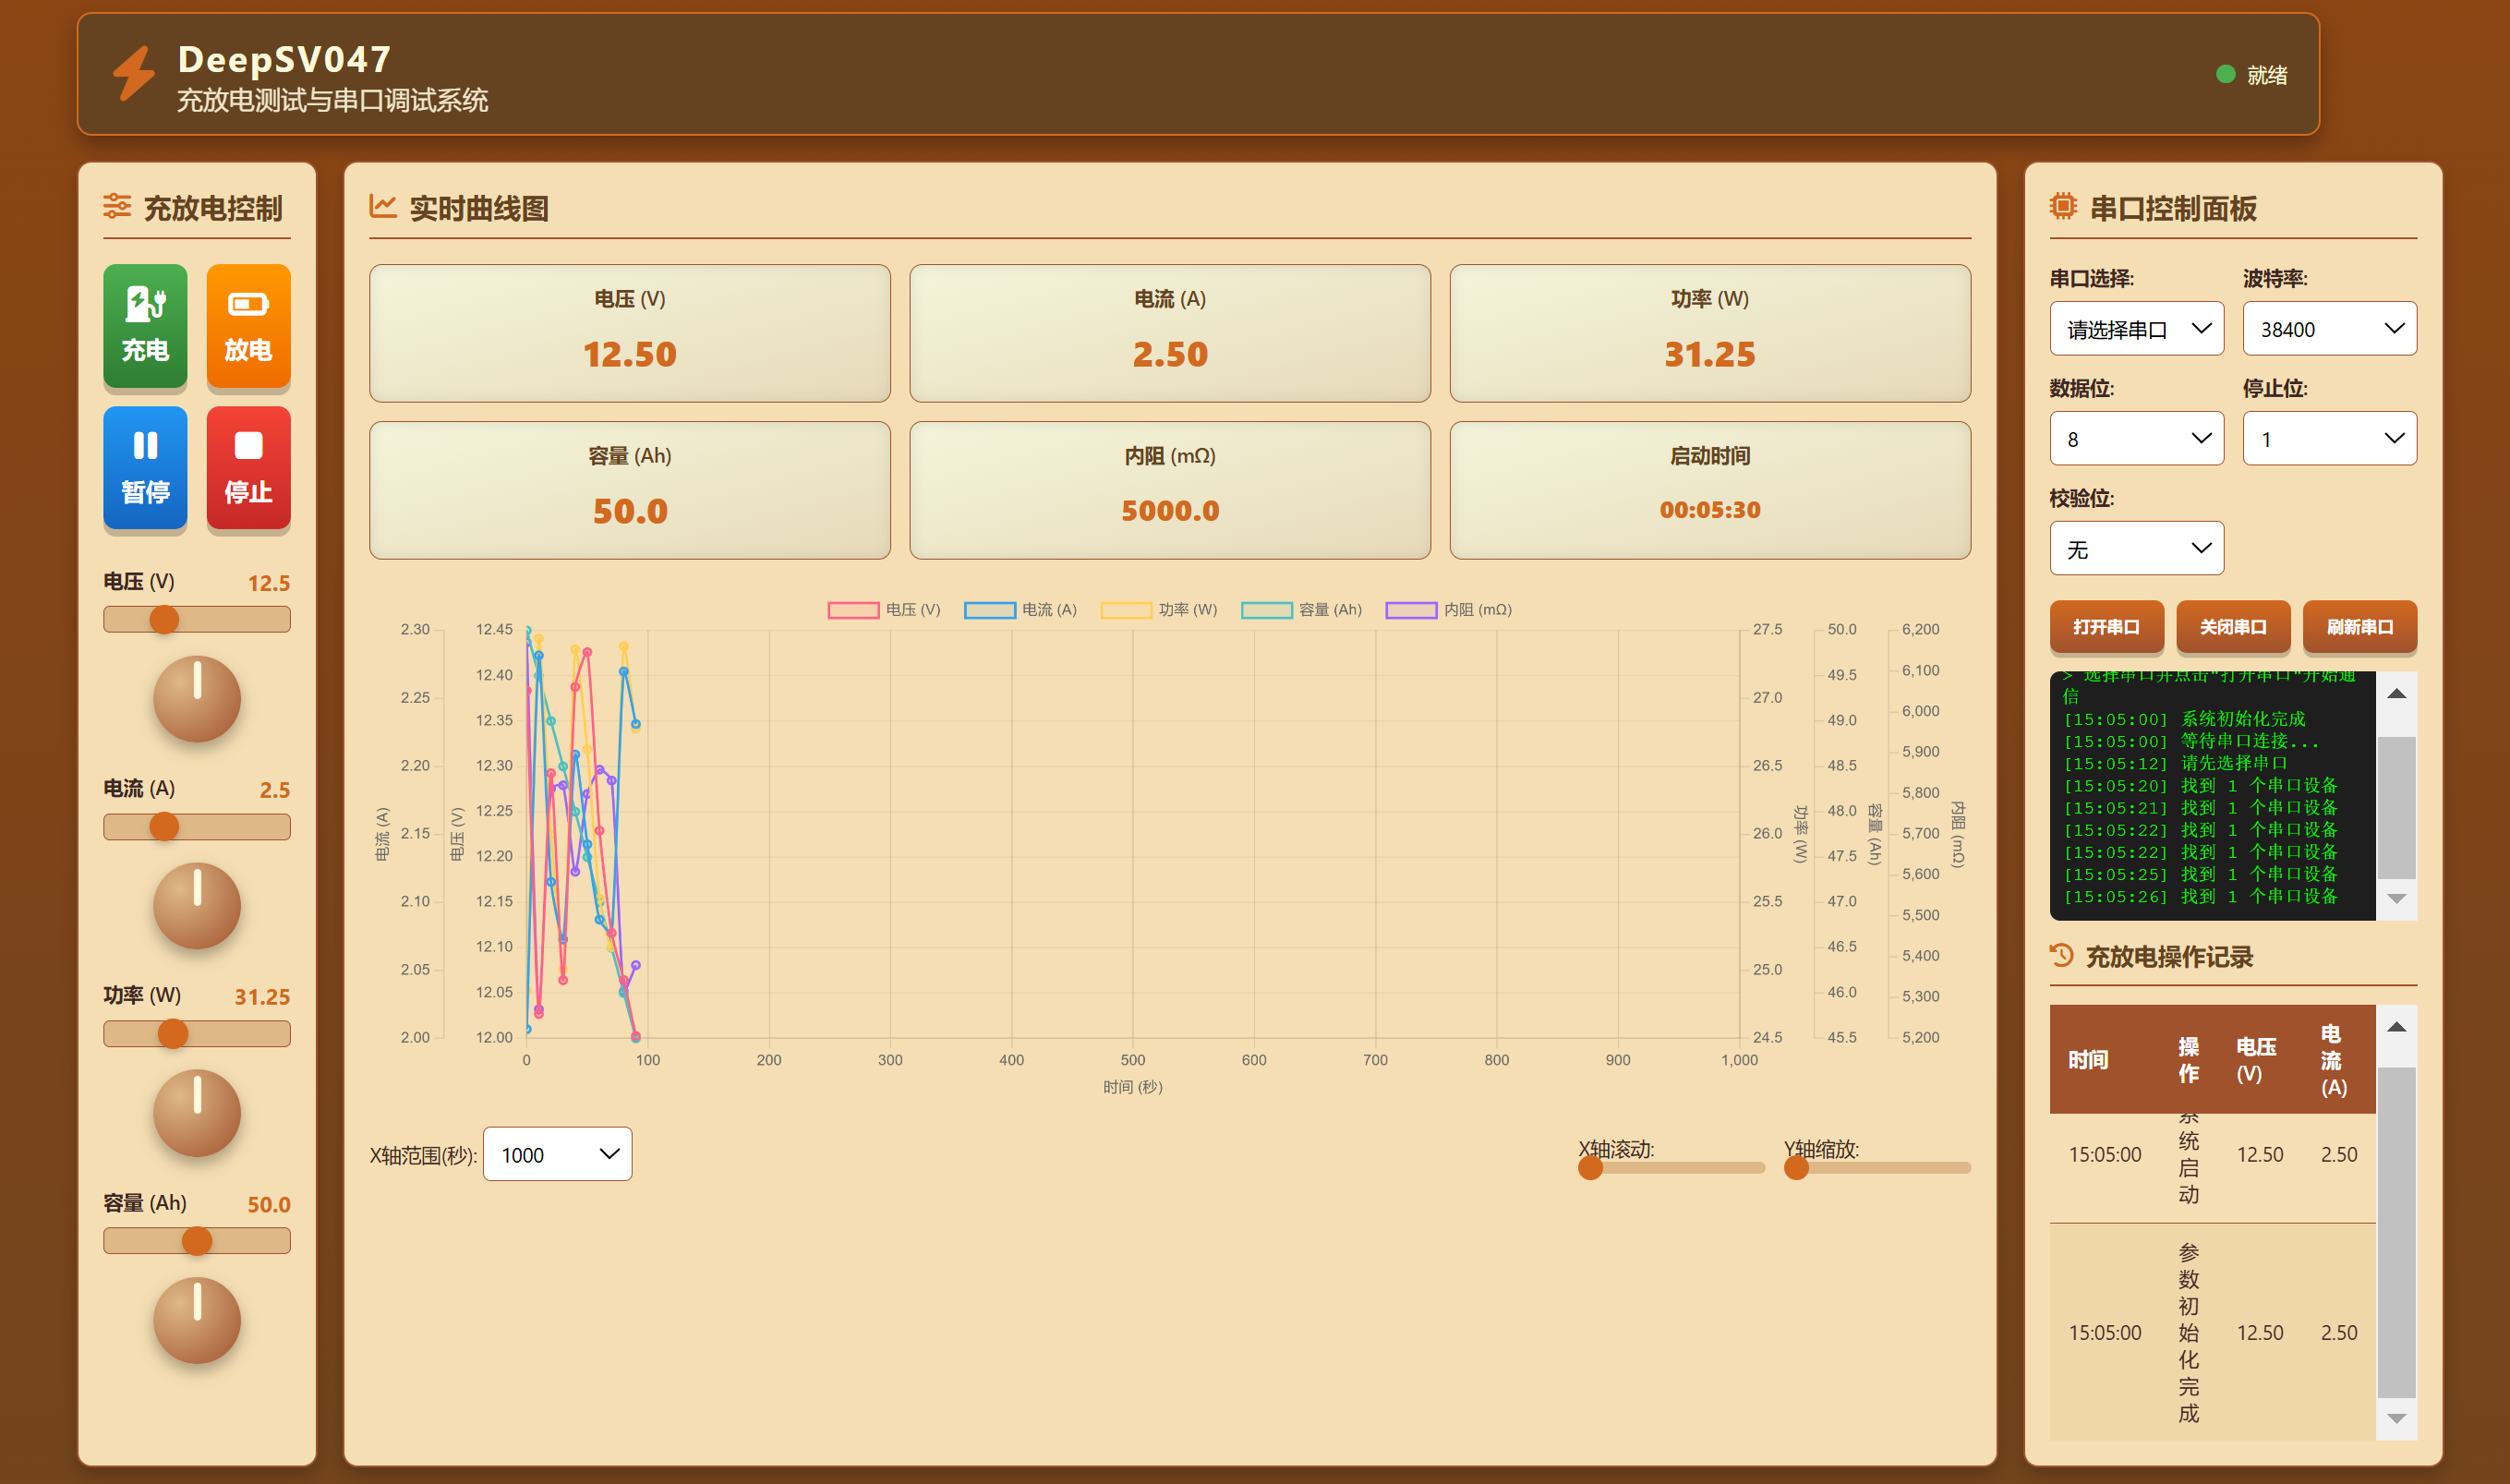
Task: Toggle the 内阻 (mΩ) legend entry
Action: [x=1448, y=610]
